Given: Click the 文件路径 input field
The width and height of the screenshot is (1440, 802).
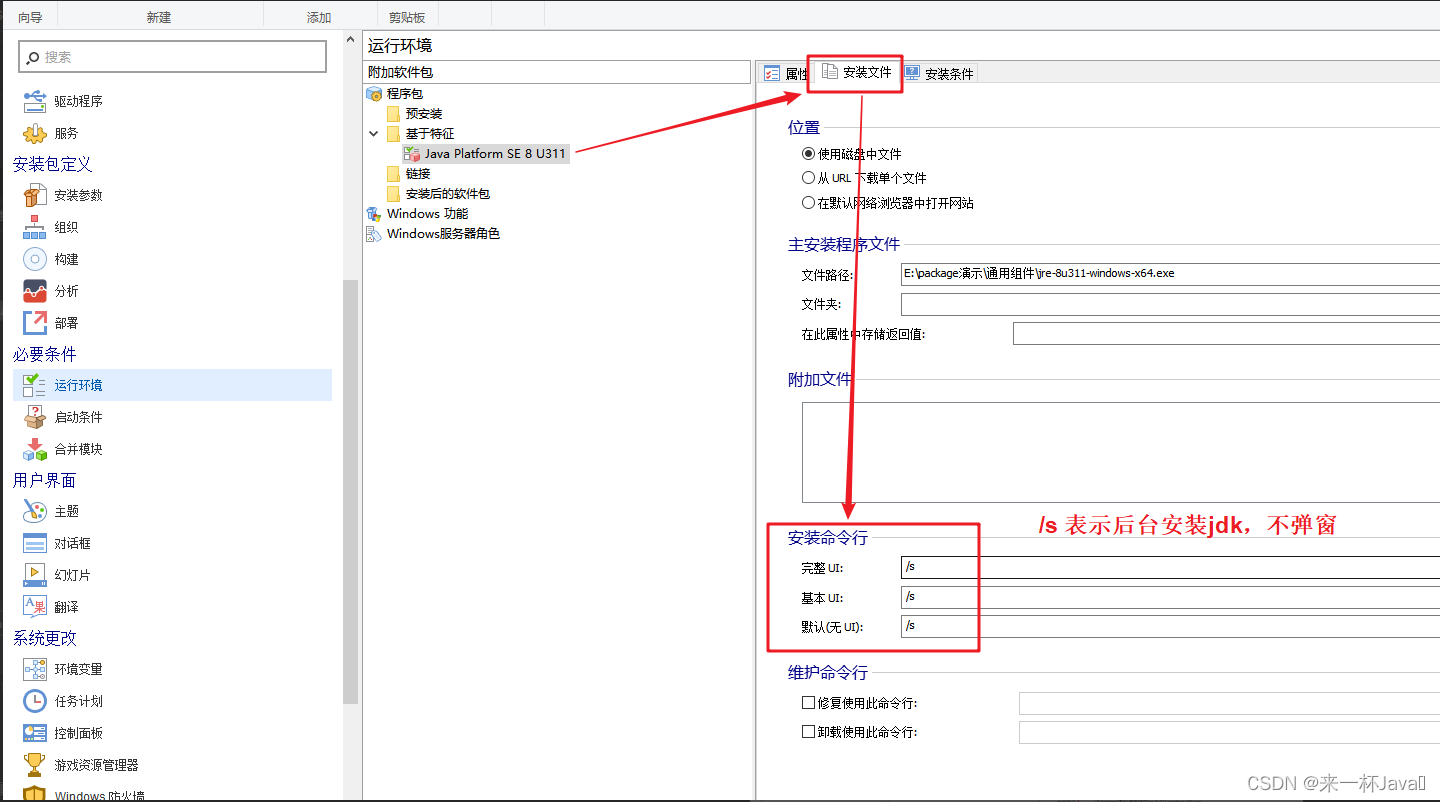Looking at the screenshot, I should (x=1170, y=274).
